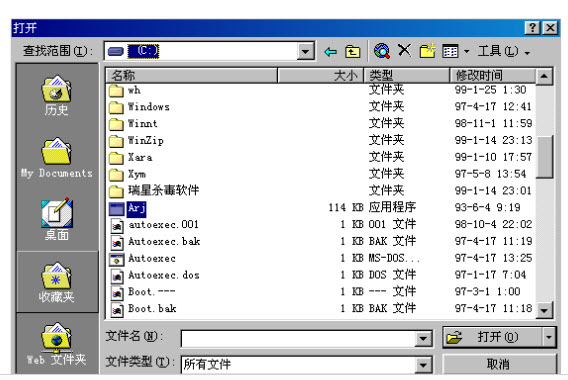Click the MS-DOS... type cell
The width and height of the screenshot is (568, 380).
(394, 258)
